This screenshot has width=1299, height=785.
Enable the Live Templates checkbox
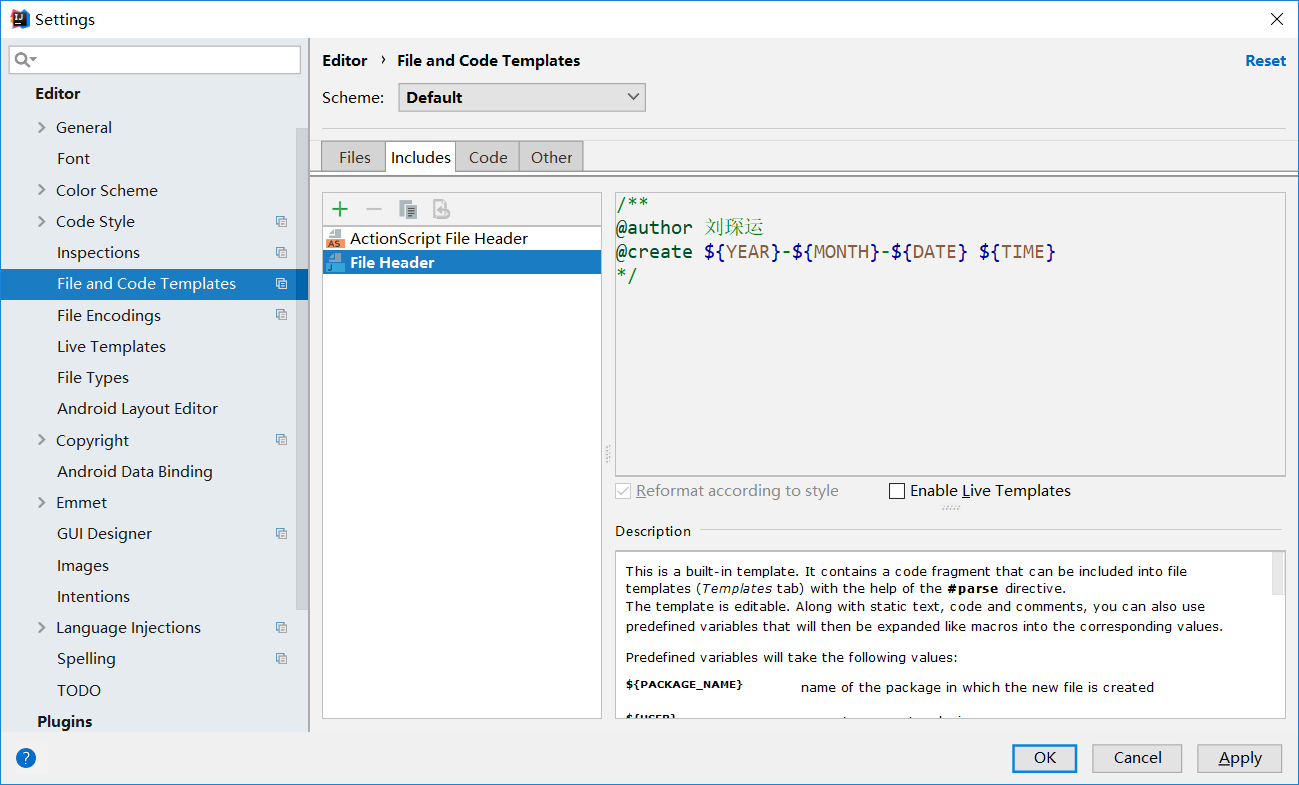point(897,491)
